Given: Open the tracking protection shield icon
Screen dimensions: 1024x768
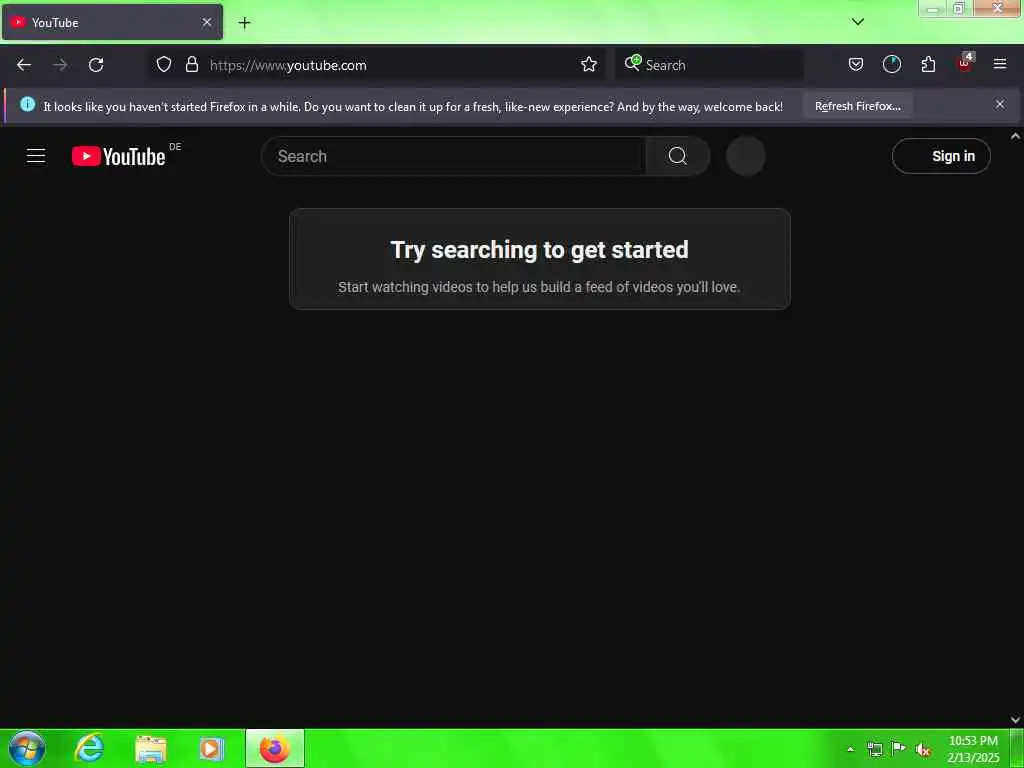Looking at the screenshot, I should [164, 65].
